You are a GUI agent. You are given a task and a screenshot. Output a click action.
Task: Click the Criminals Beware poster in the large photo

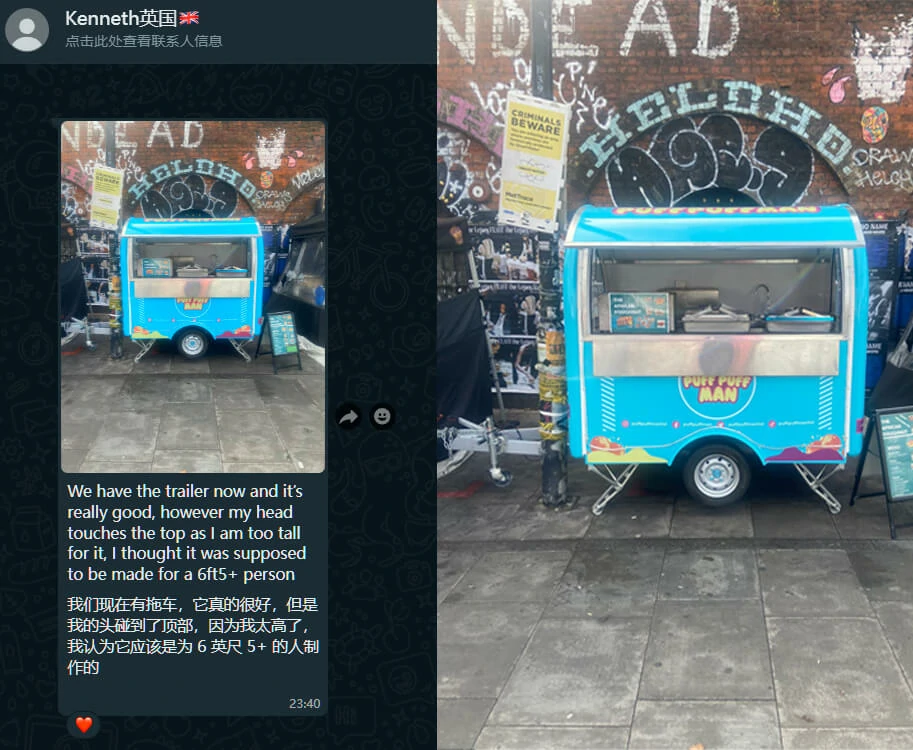[x=533, y=162]
